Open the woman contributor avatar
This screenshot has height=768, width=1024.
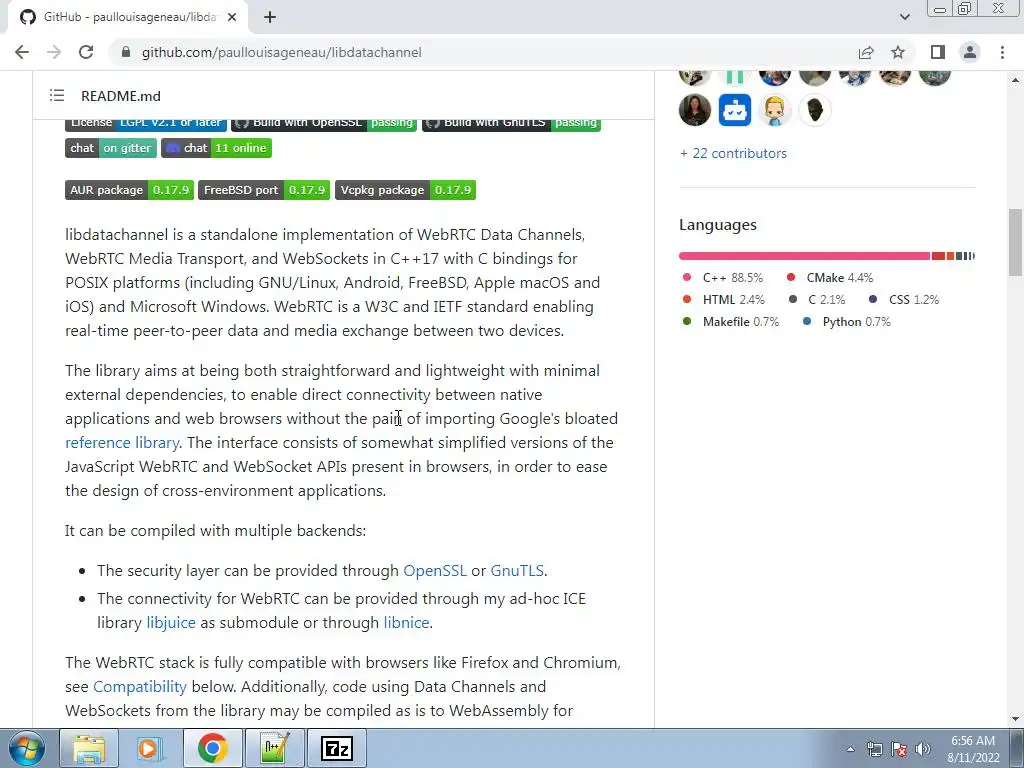click(x=695, y=110)
